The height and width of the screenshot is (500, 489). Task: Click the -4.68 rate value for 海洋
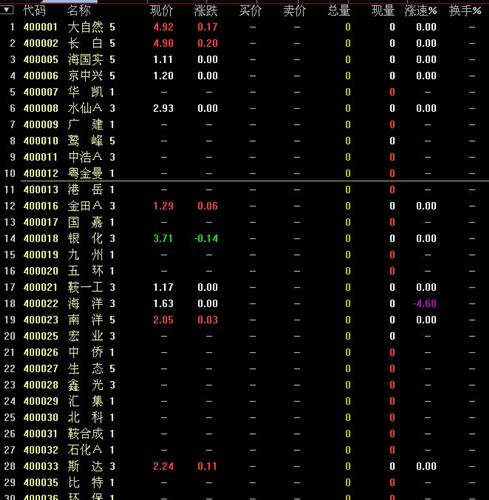tap(425, 304)
